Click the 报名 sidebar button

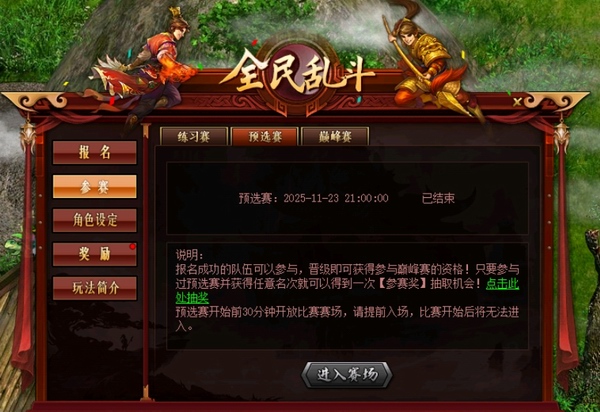pyautogui.click(x=95, y=152)
